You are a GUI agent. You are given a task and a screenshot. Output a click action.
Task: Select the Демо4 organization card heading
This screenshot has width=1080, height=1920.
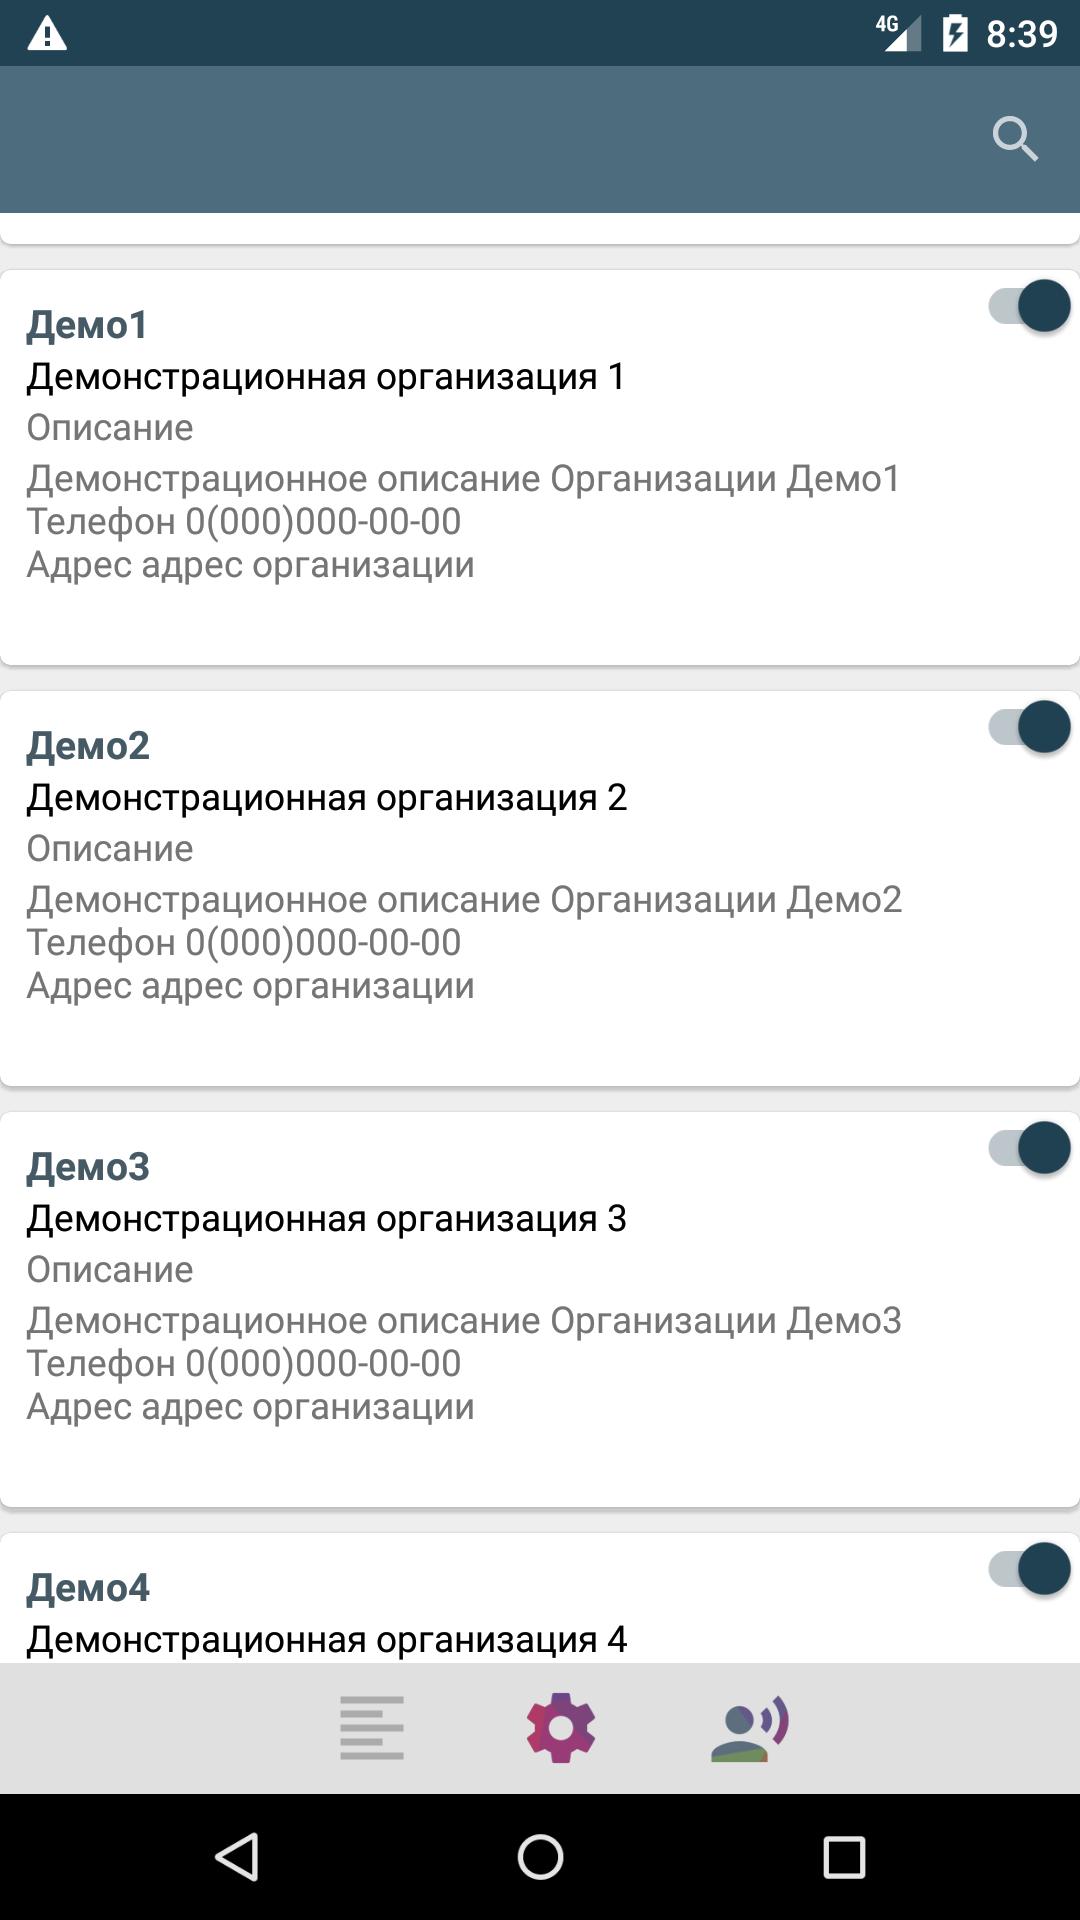87,1588
